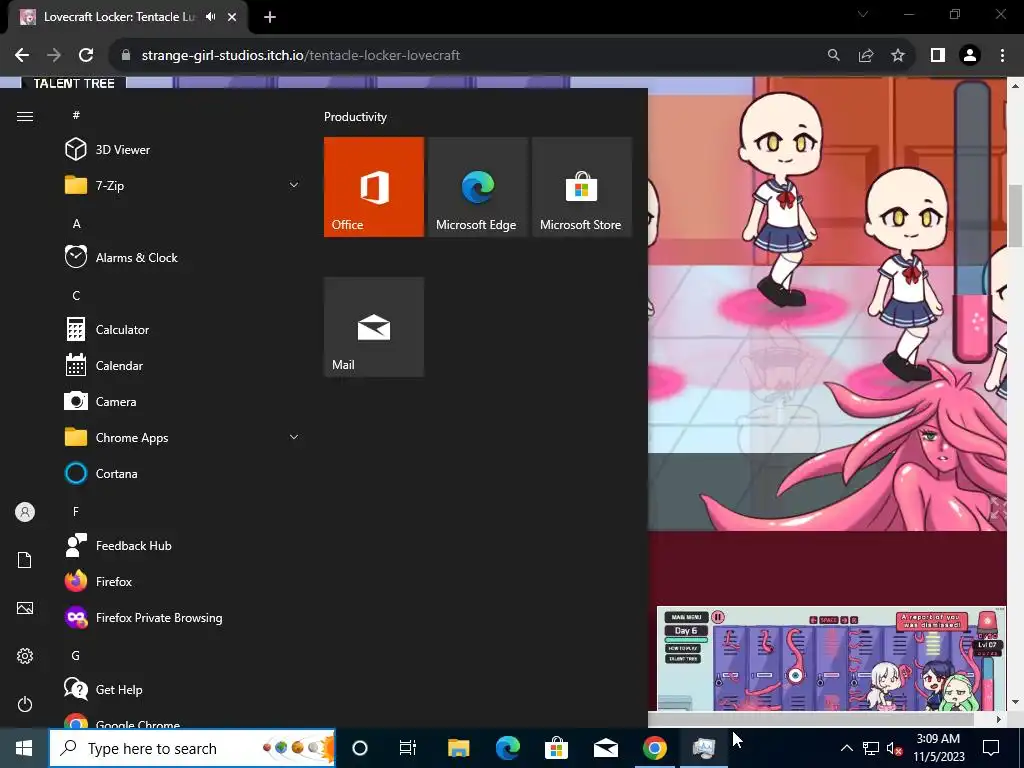Click the Power button in Start
This screenshot has height=768, width=1024.
25,704
